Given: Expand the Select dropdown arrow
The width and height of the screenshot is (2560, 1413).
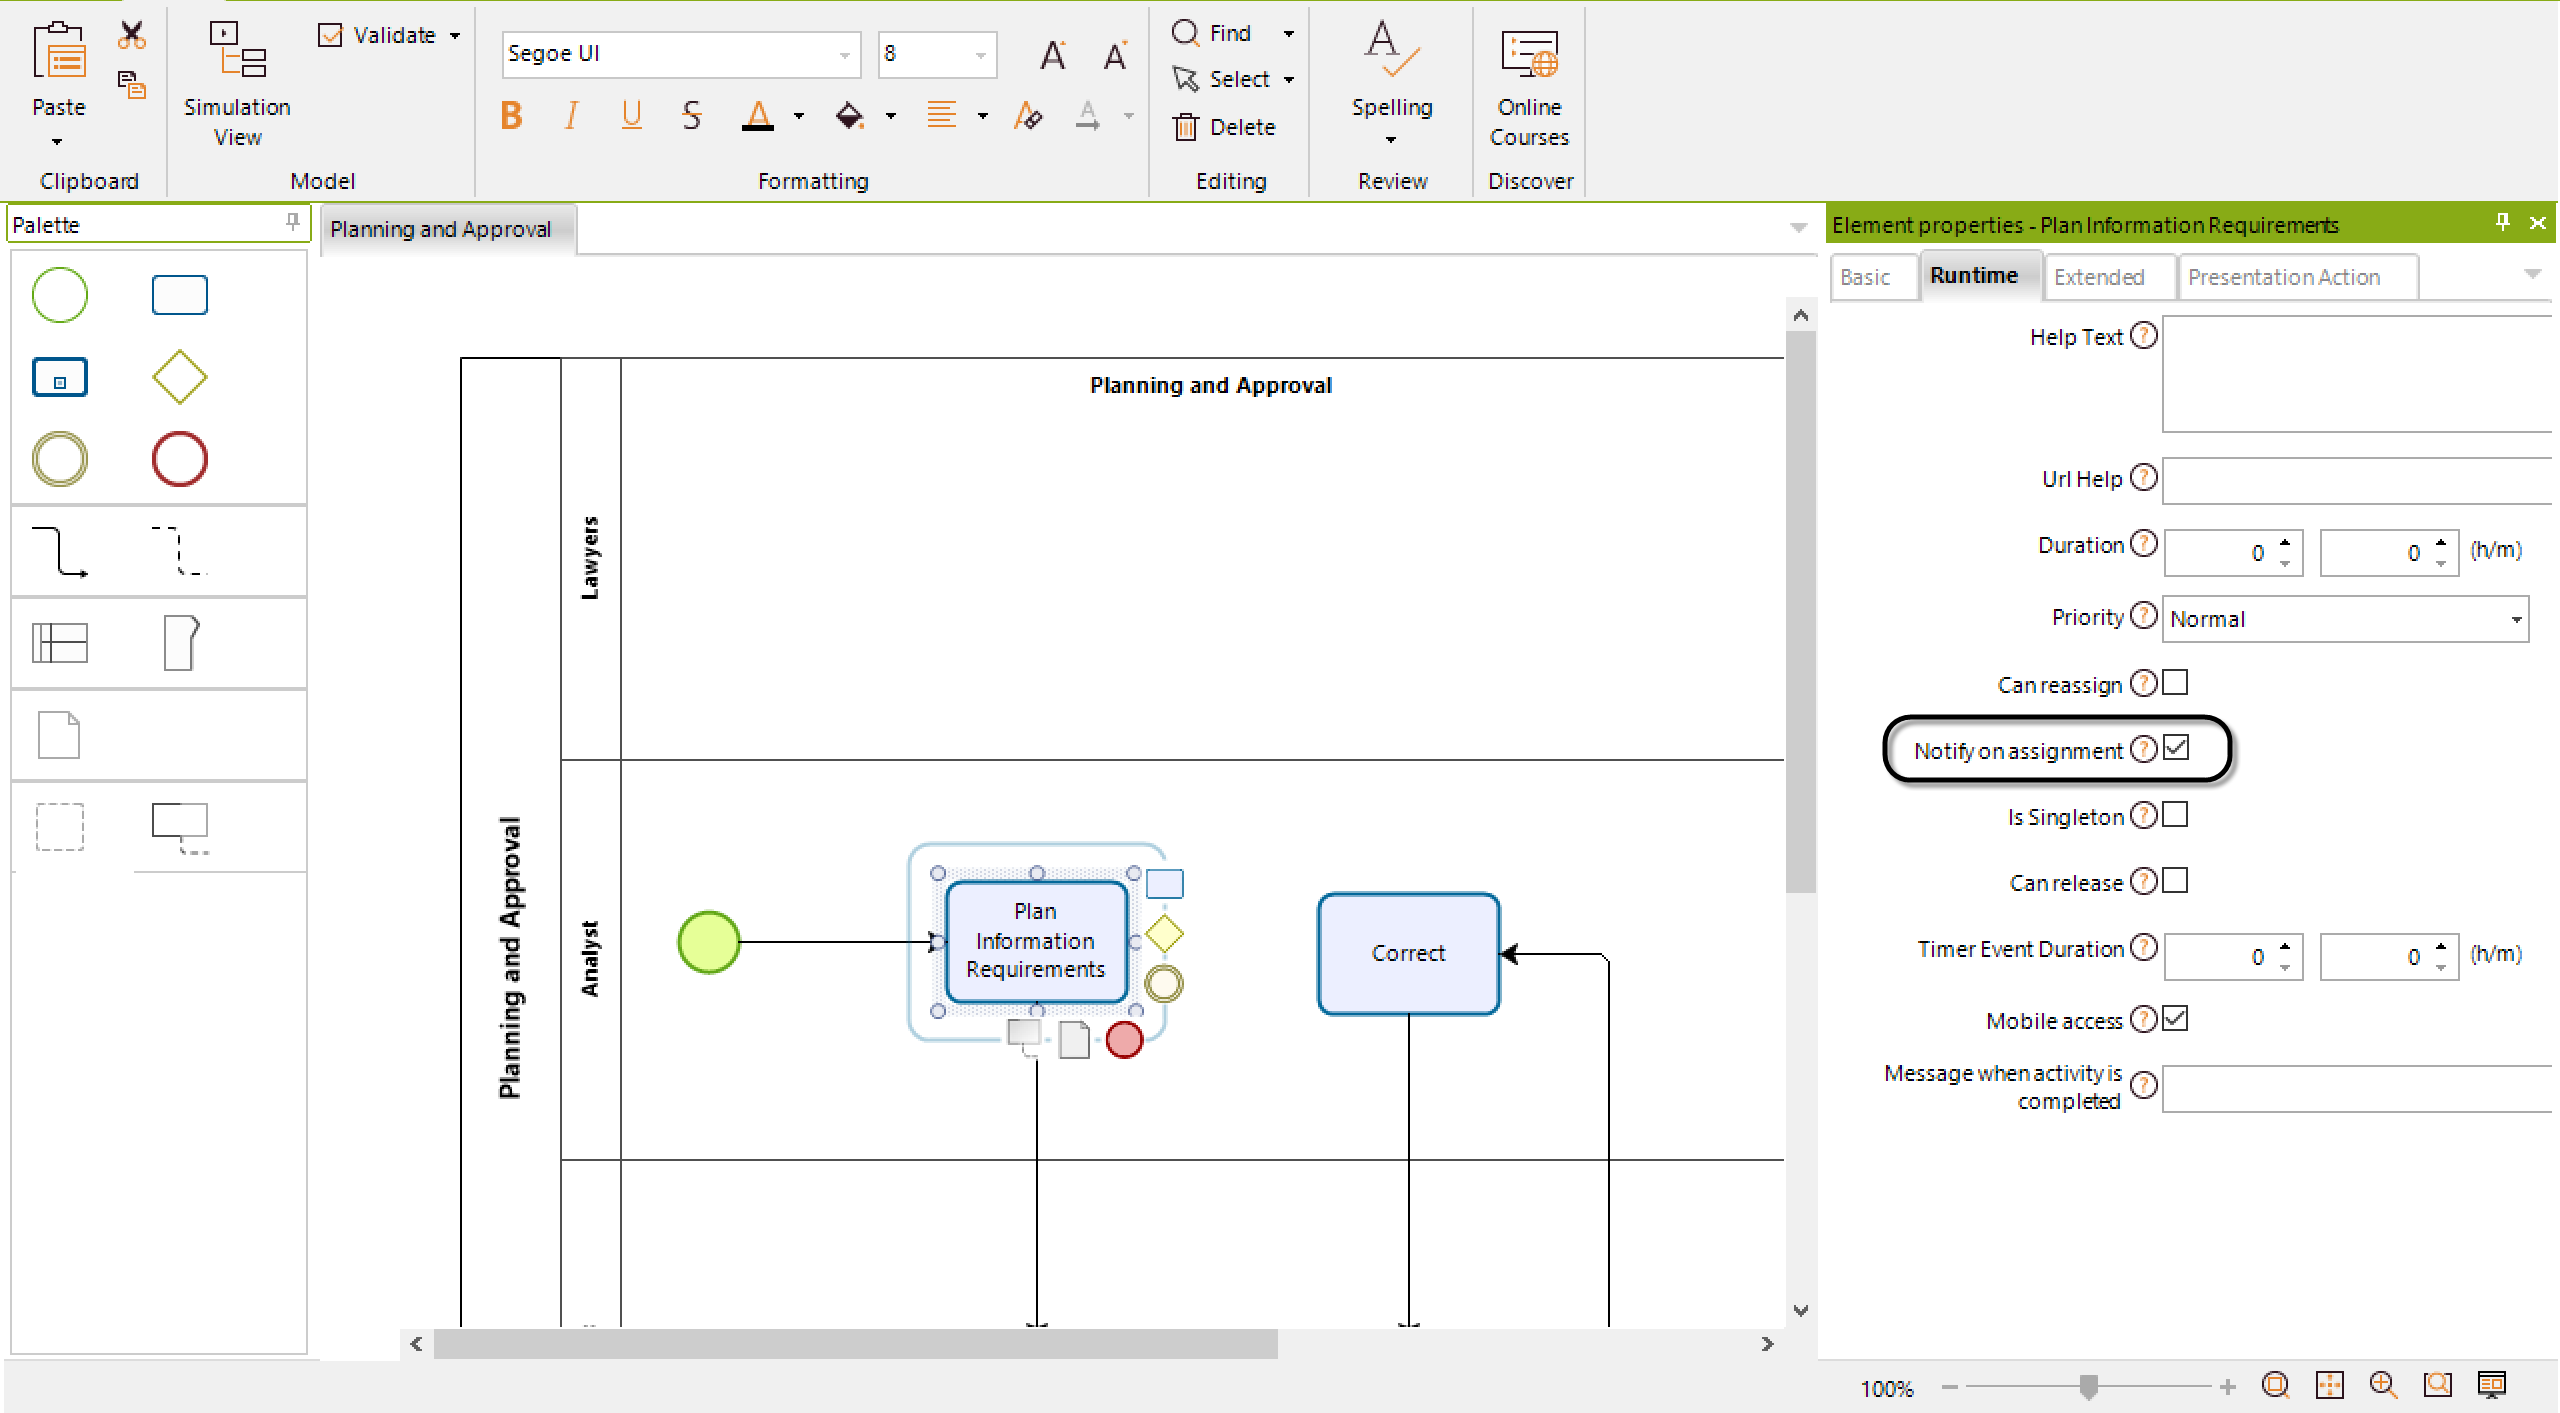Looking at the screenshot, I should click(1289, 80).
